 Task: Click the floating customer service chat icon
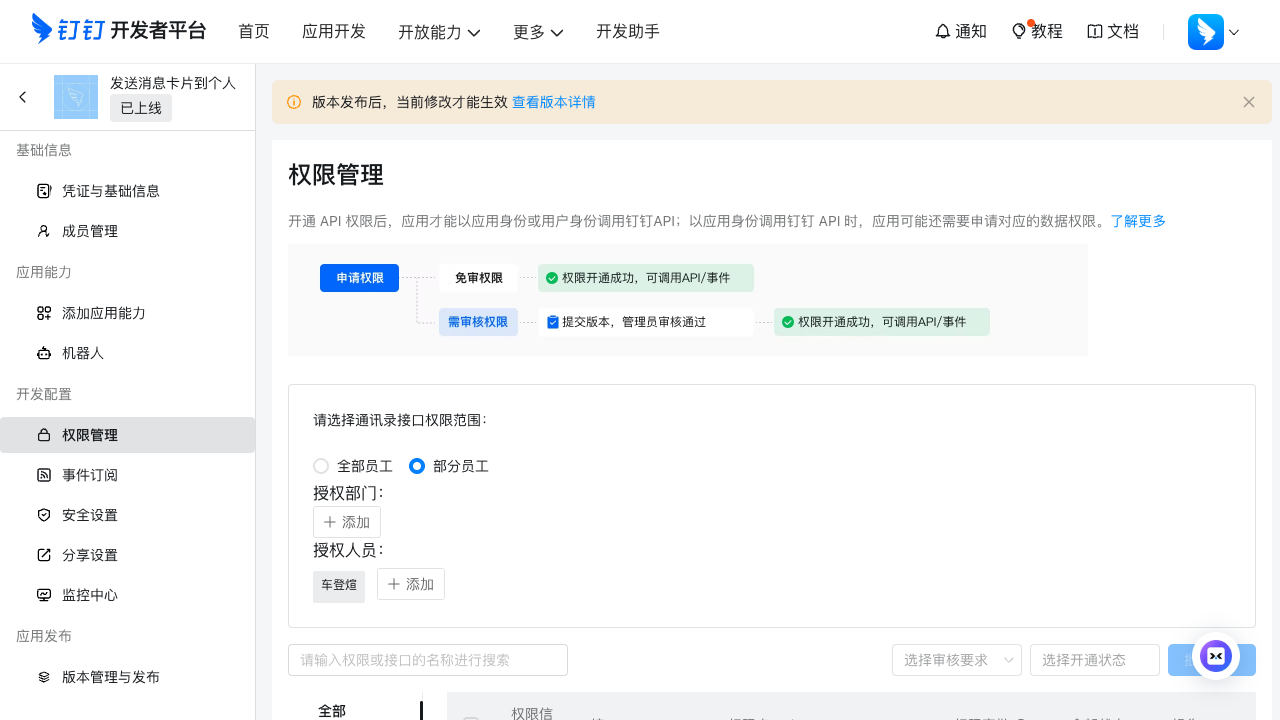pyautogui.click(x=1216, y=657)
